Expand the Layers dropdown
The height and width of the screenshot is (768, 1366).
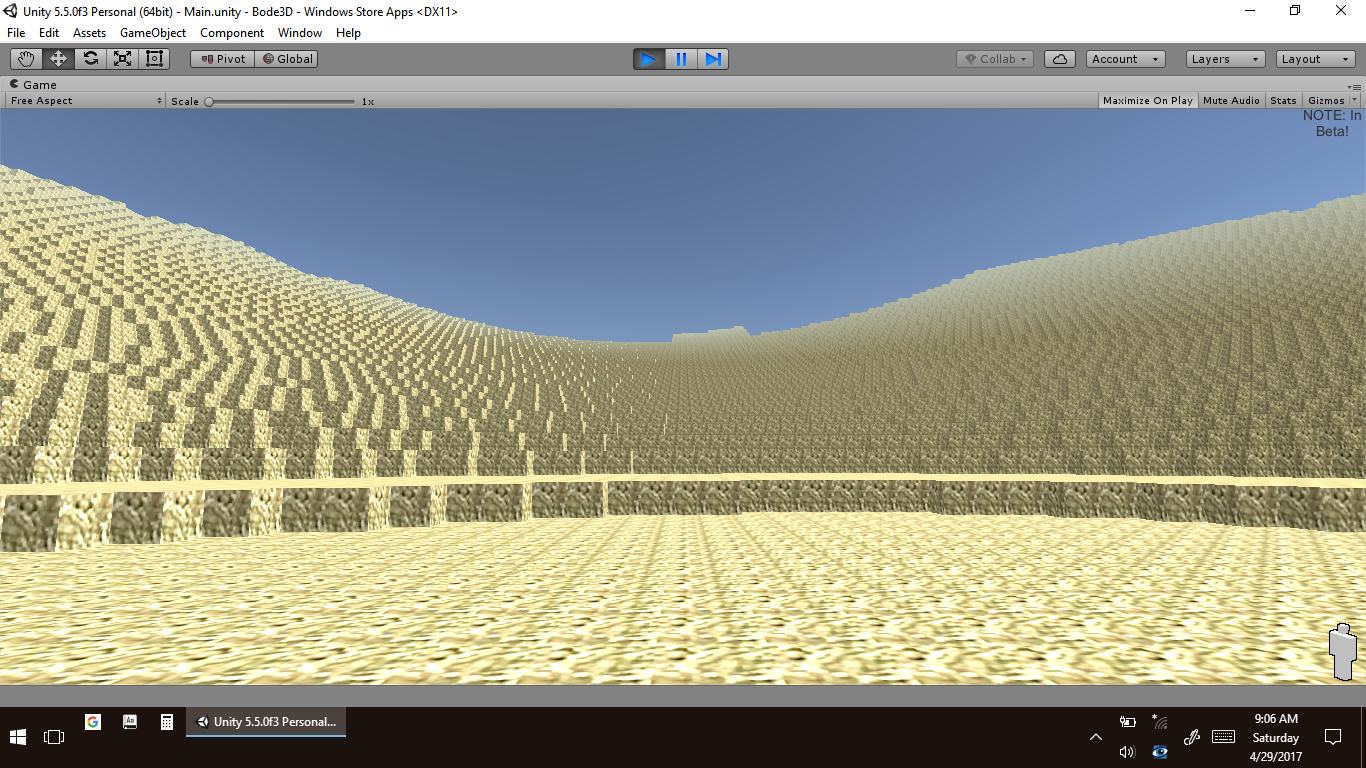coord(1225,59)
